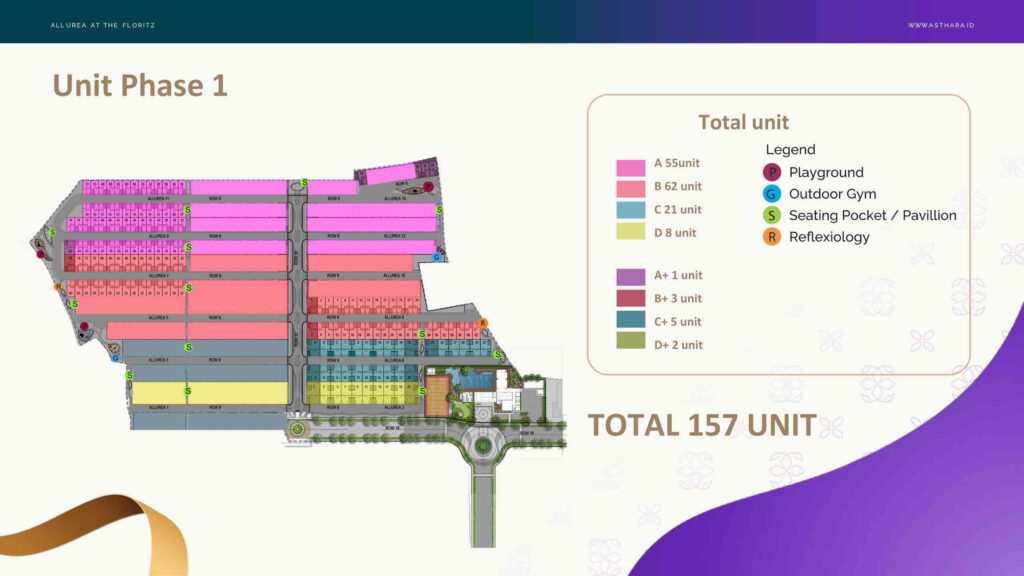This screenshot has width=1024, height=576.
Task: Open the WWW.ASTHARA.ID website link
Action: 940,25
